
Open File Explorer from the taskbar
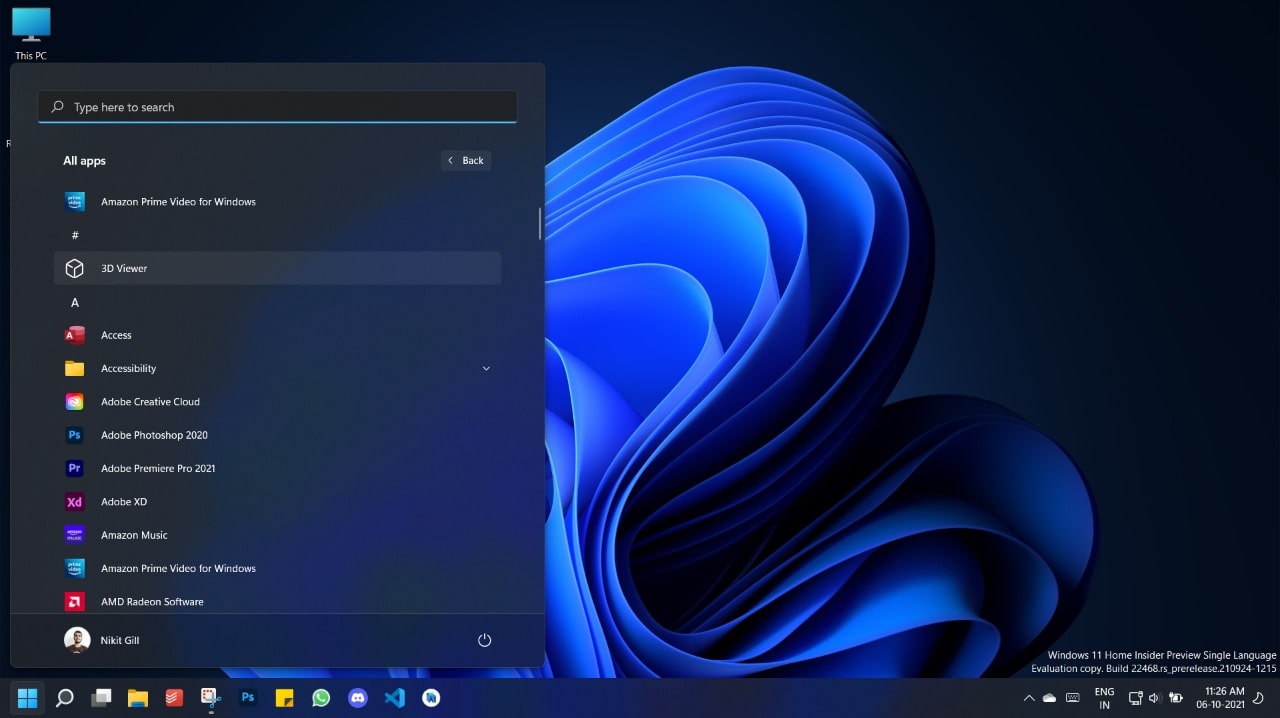click(x=138, y=697)
